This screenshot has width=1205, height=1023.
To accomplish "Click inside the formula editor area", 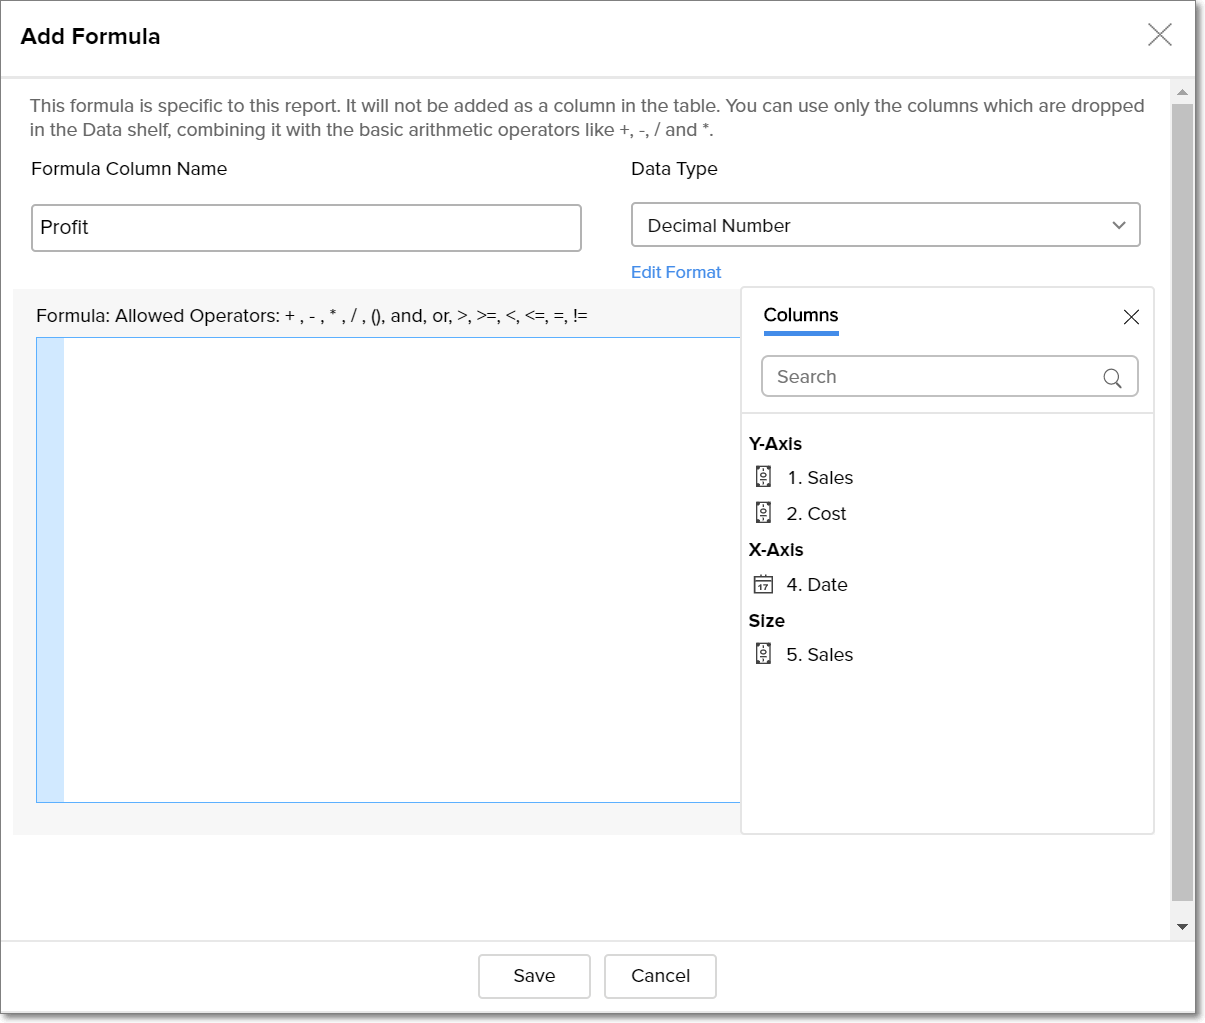I will pyautogui.click(x=400, y=570).
